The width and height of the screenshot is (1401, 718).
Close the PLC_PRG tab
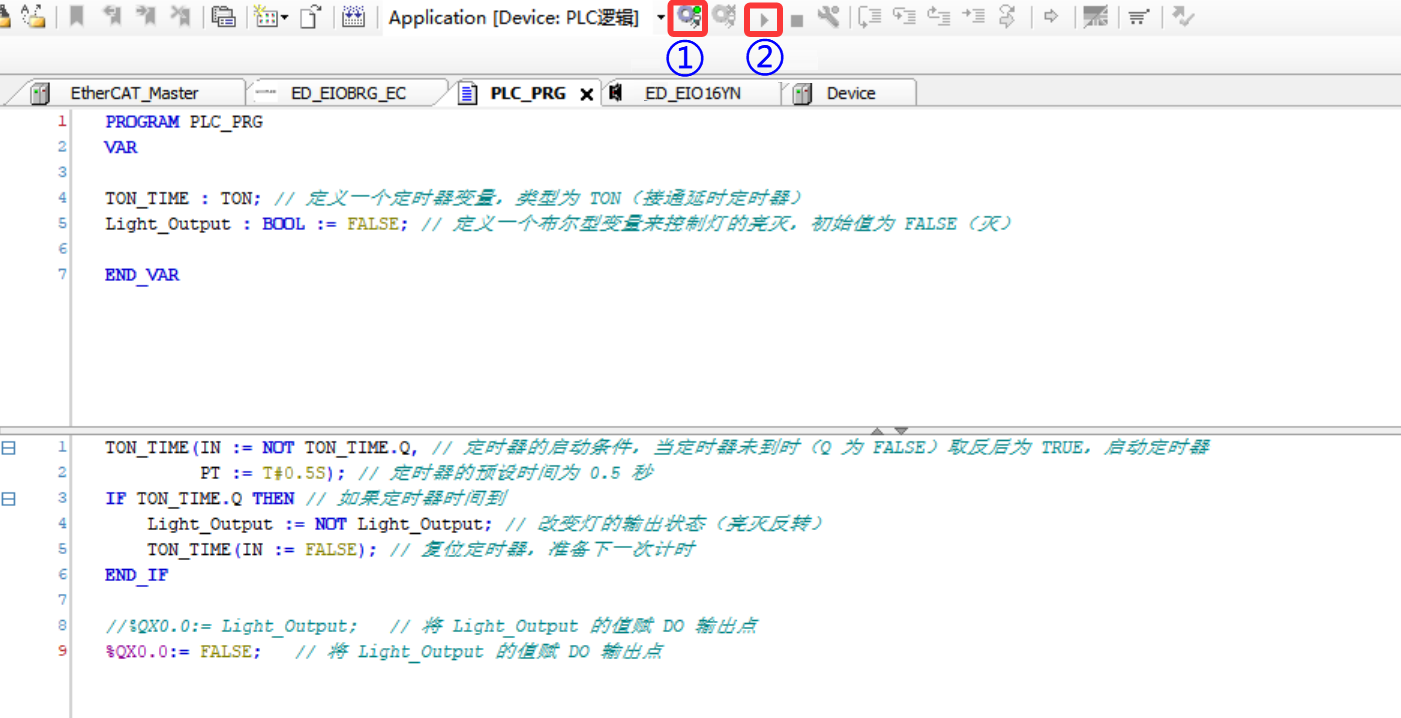(x=587, y=94)
